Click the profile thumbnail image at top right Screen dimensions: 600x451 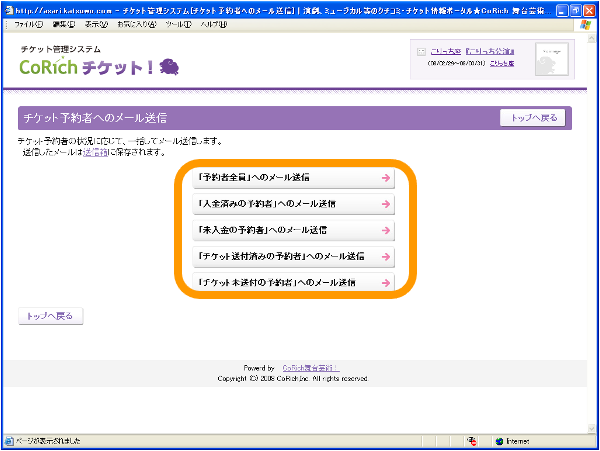[551, 61]
